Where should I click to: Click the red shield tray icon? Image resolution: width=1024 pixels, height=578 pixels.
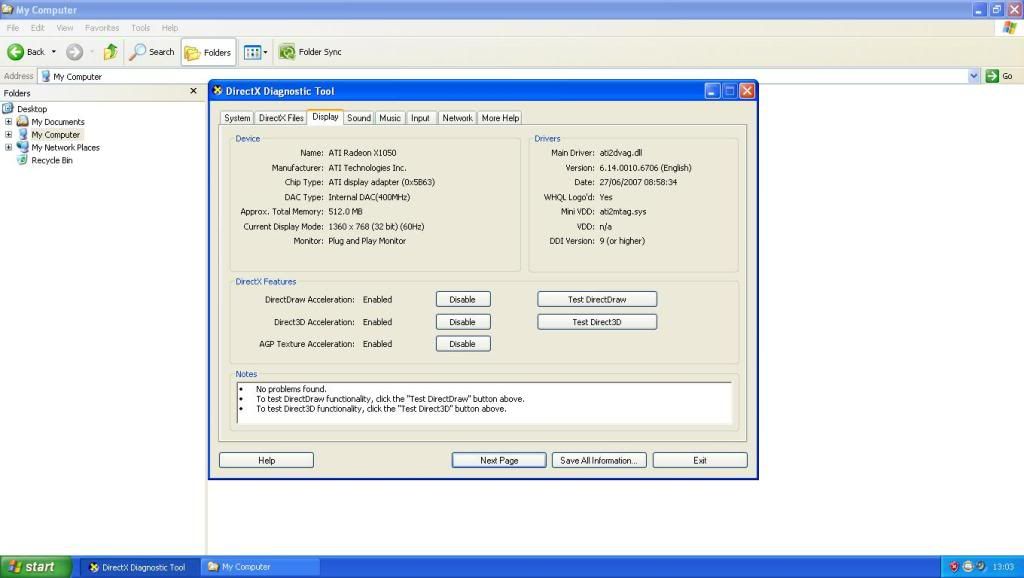[953, 567]
